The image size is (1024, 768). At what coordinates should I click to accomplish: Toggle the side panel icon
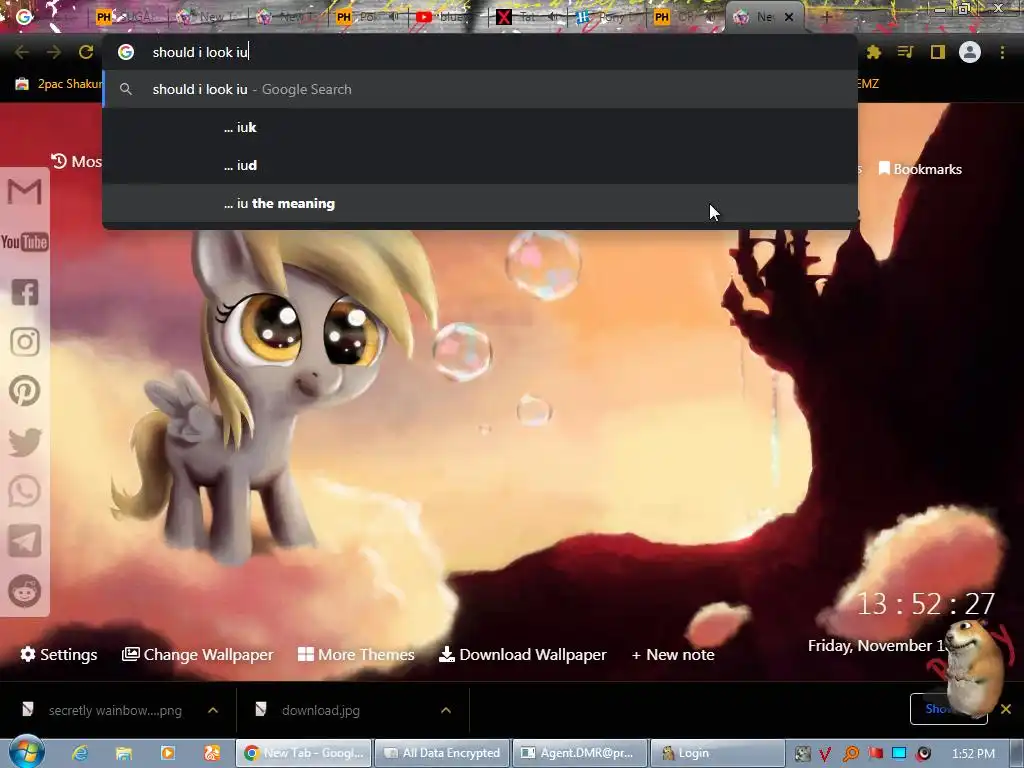(938, 52)
